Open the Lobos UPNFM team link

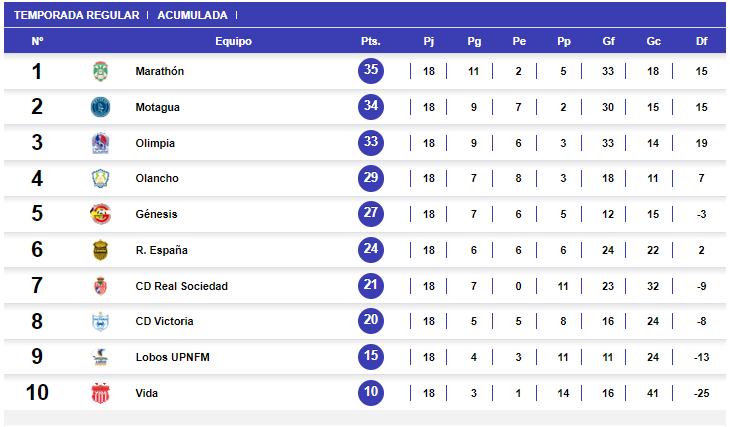click(x=172, y=357)
